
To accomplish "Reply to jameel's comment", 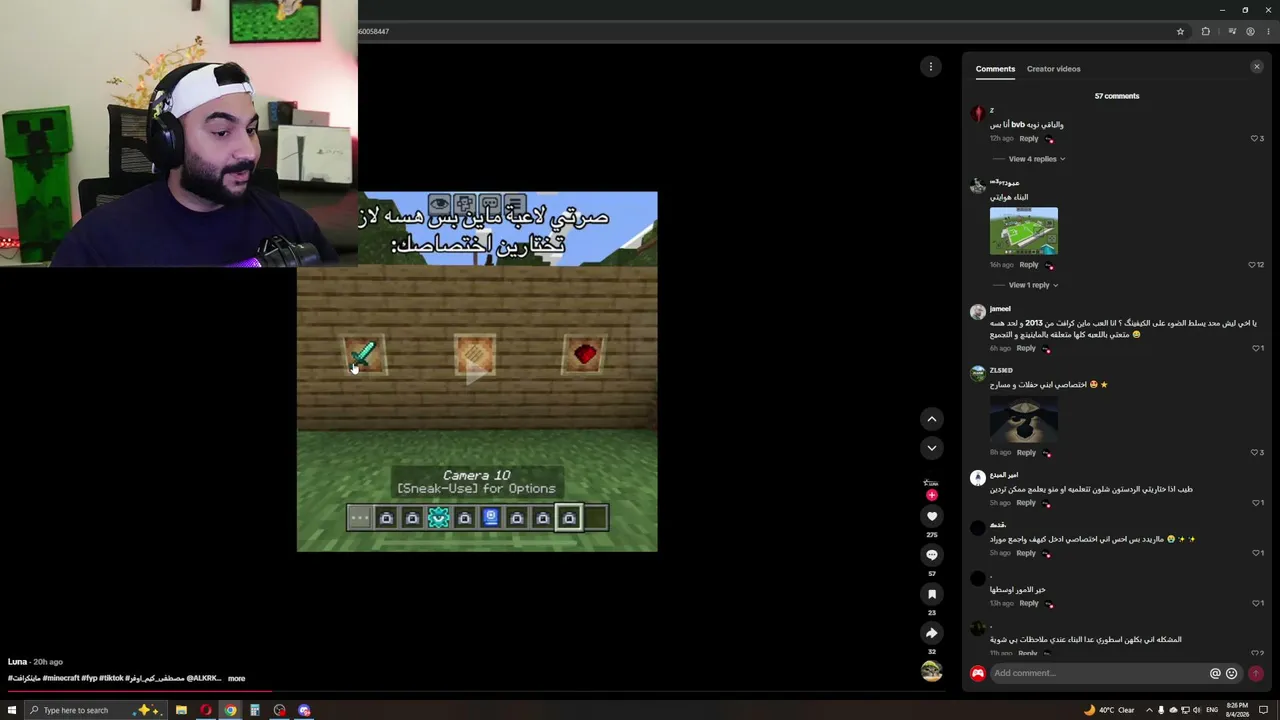I will 1026,348.
